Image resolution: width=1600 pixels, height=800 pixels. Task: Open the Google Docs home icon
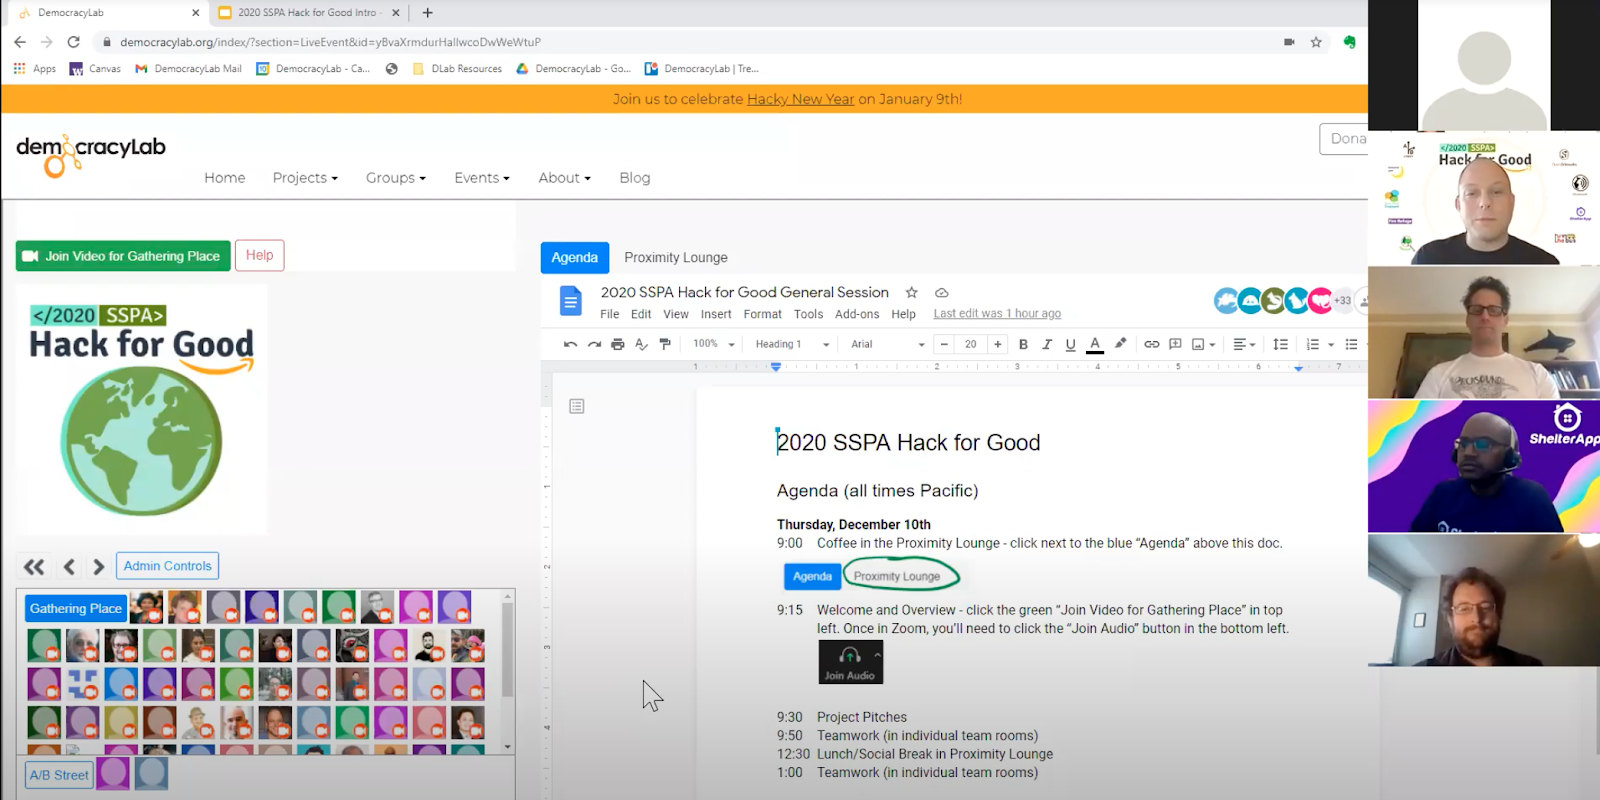pyautogui.click(x=570, y=301)
